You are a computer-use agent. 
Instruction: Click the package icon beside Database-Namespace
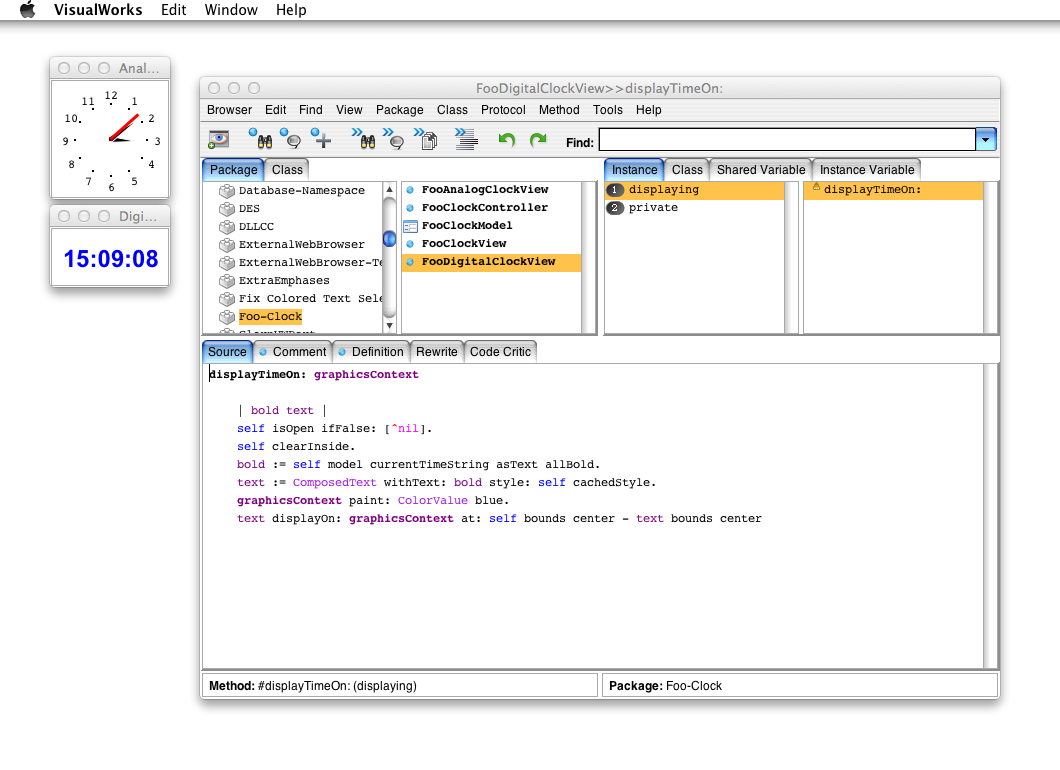(226, 191)
